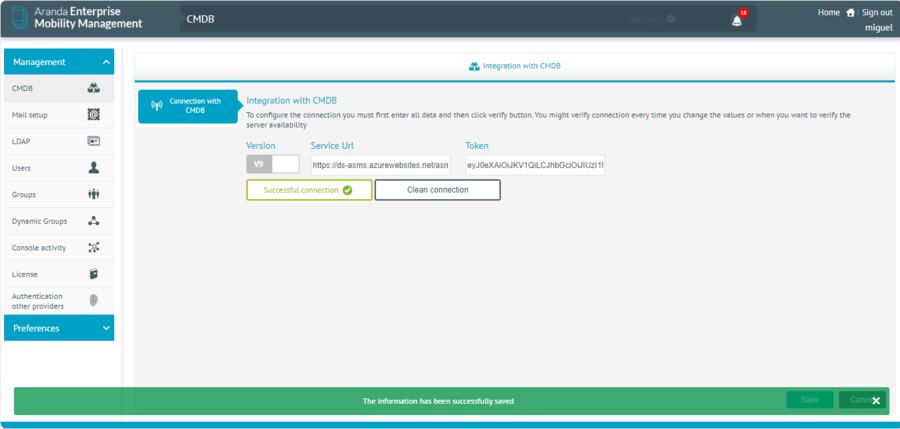Click the Dynamic Groups nodes icon
This screenshot has height=429, width=900.
point(94,221)
